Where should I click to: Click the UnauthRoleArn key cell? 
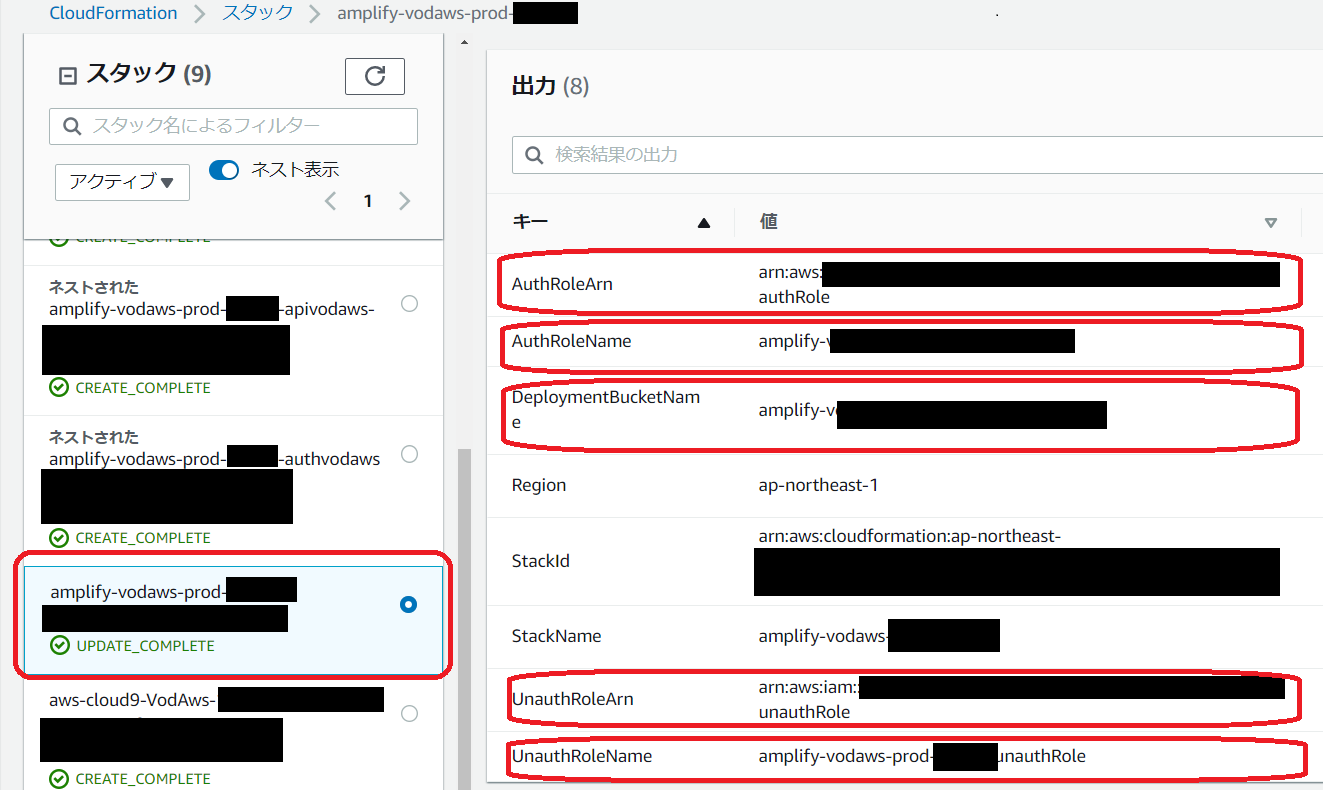tap(573, 699)
